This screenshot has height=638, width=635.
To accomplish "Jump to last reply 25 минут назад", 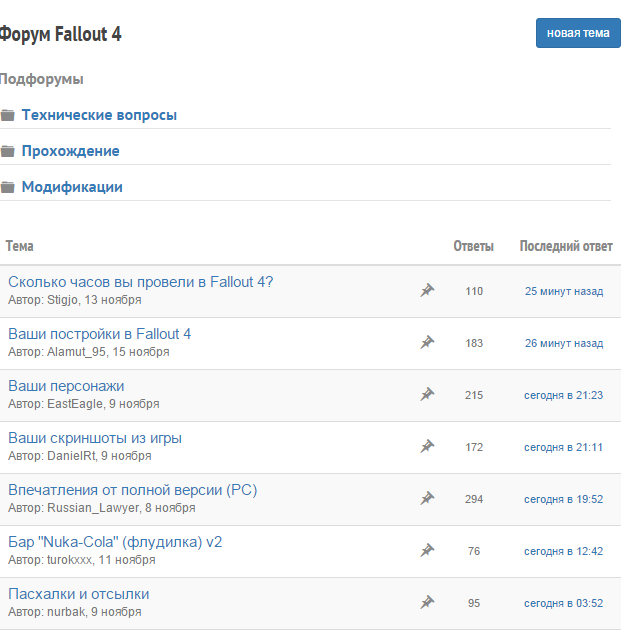I will tap(564, 291).
